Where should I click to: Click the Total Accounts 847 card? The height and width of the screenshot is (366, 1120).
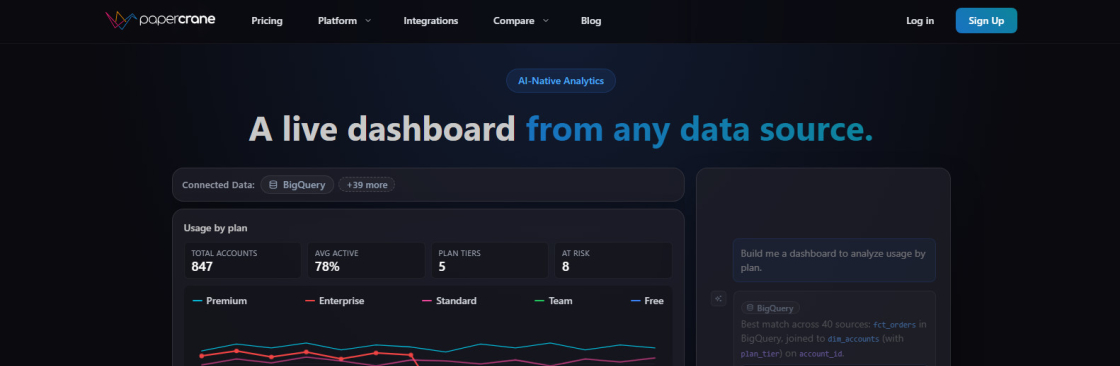(x=243, y=260)
